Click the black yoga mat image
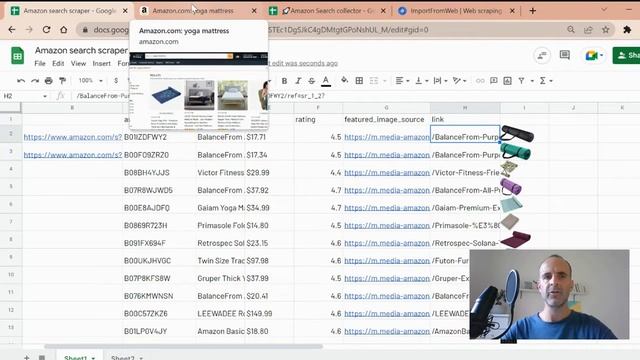The width and height of the screenshot is (640, 360). [x=517, y=134]
